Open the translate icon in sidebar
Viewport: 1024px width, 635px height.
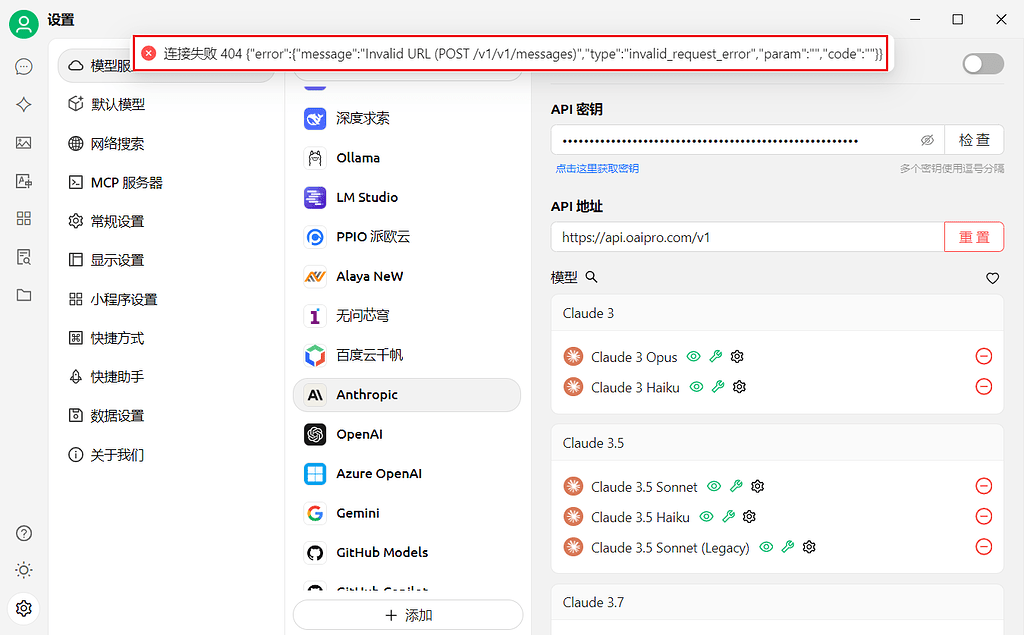[x=24, y=181]
